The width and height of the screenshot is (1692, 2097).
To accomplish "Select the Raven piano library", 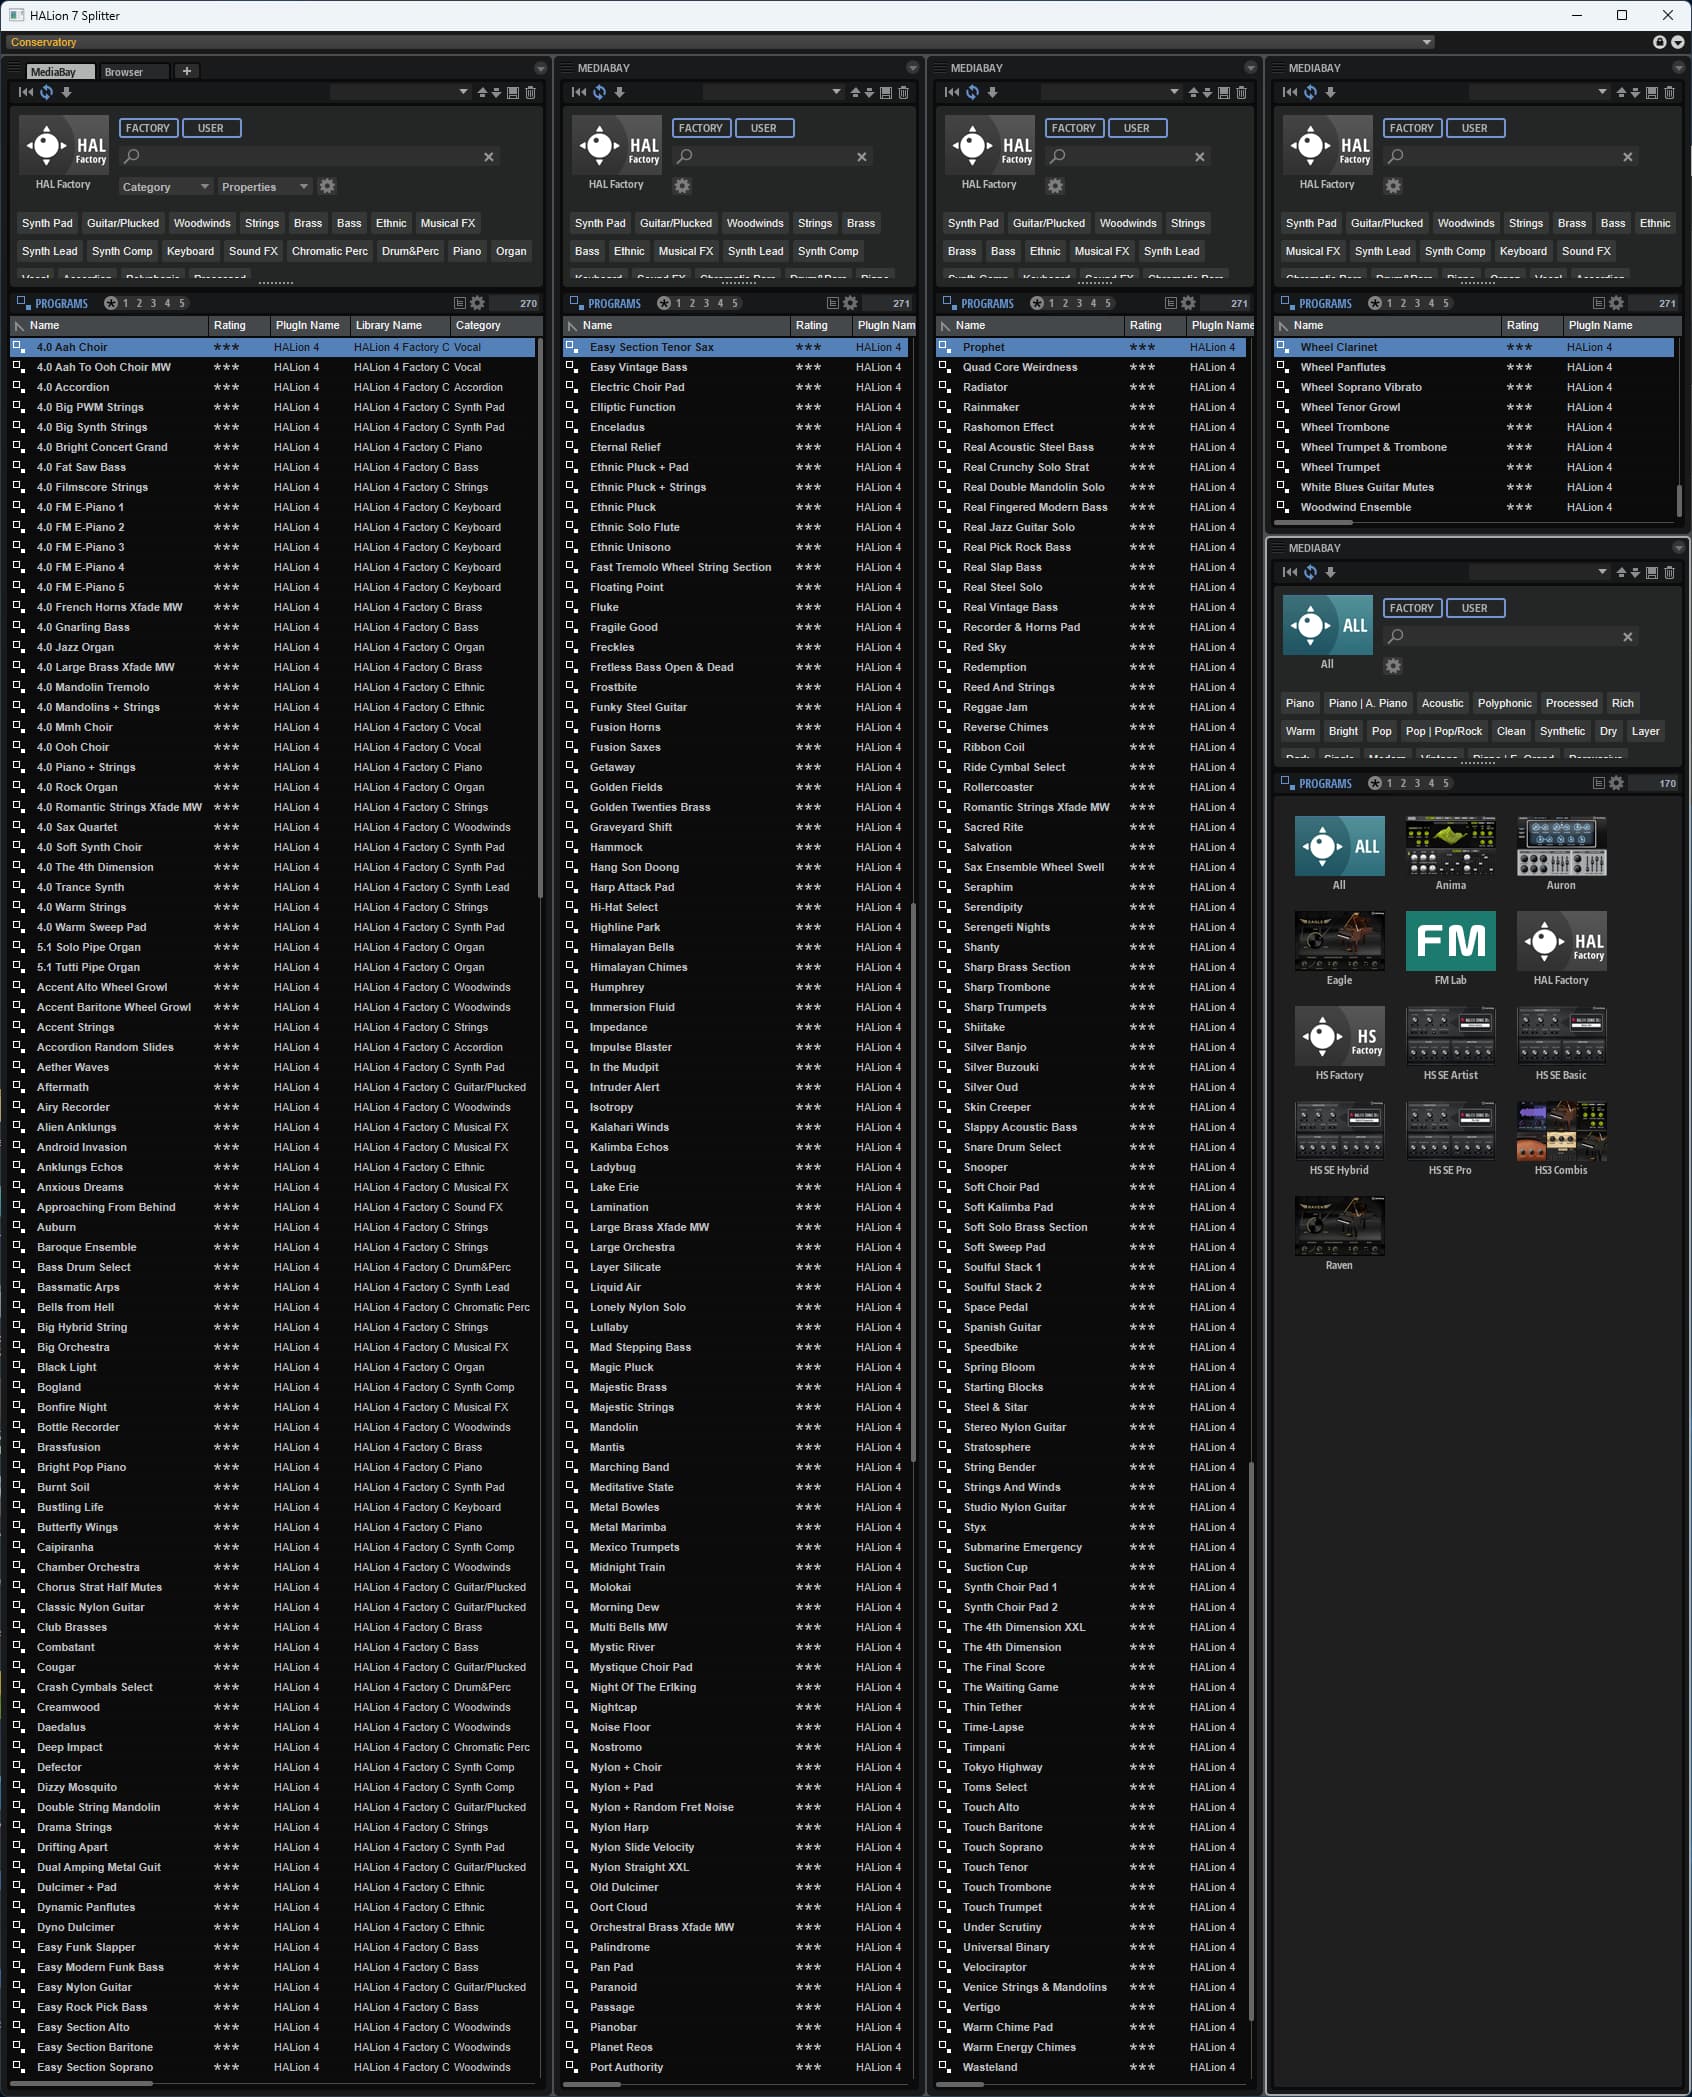I will (1339, 1226).
